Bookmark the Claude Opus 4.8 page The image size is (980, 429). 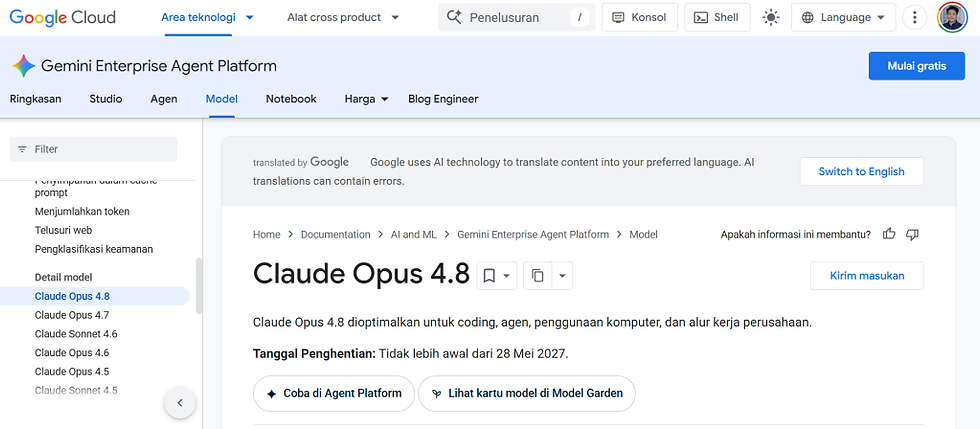(489, 276)
